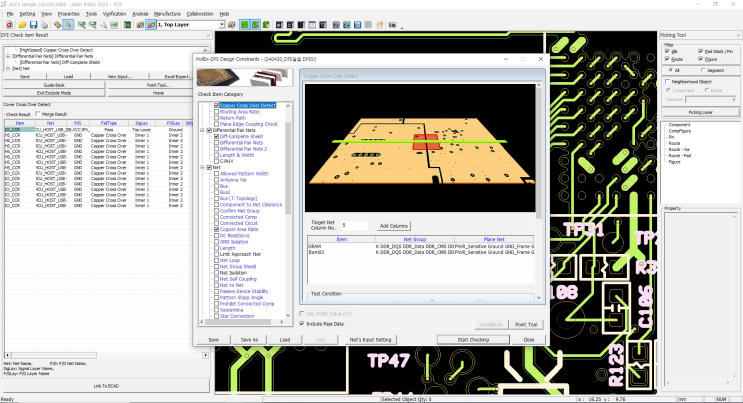
Task: Open the Properties menu
Action: 68,14
